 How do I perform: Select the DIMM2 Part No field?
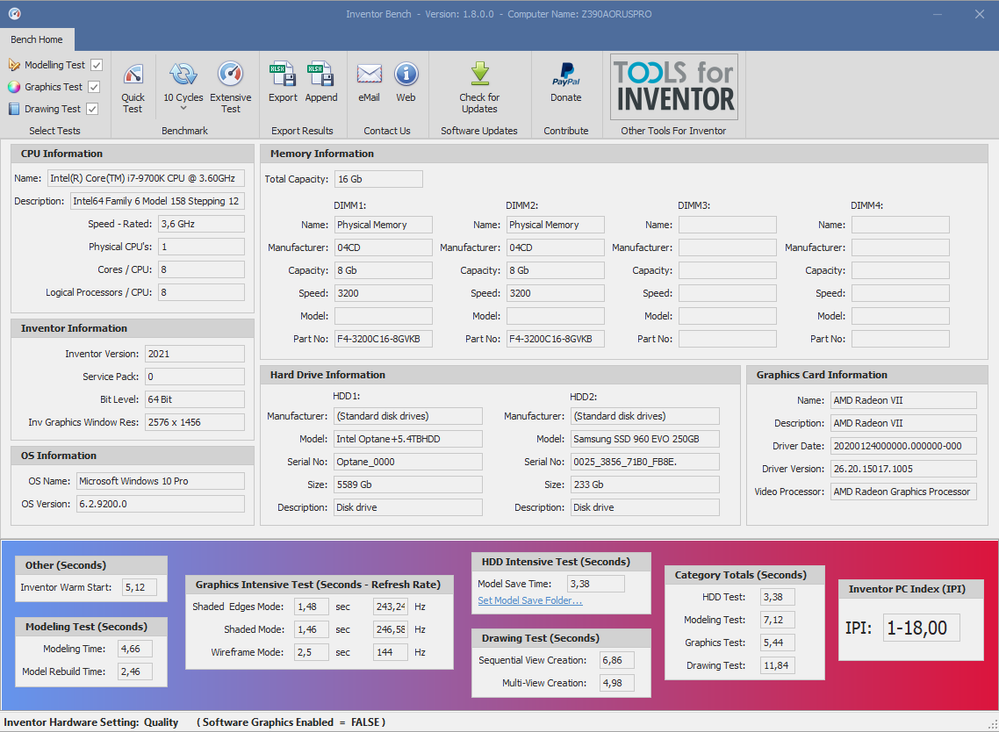[556, 339]
